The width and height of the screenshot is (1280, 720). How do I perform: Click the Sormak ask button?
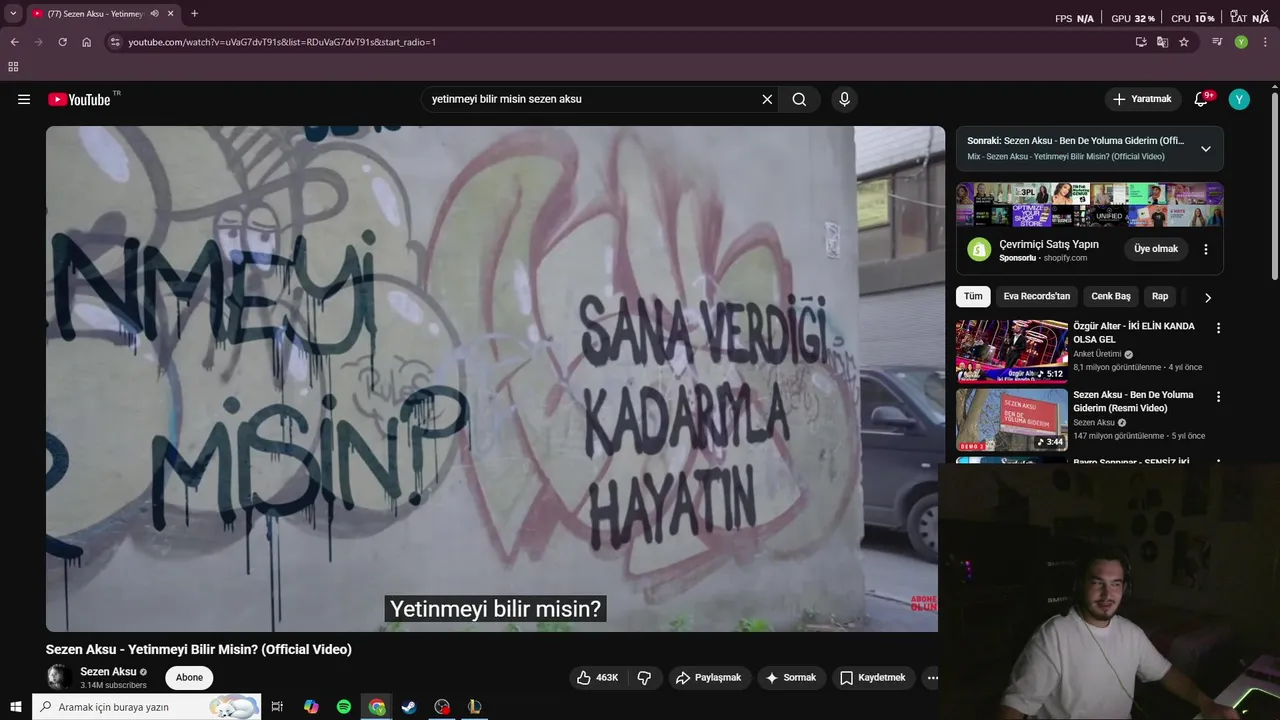click(x=791, y=677)
